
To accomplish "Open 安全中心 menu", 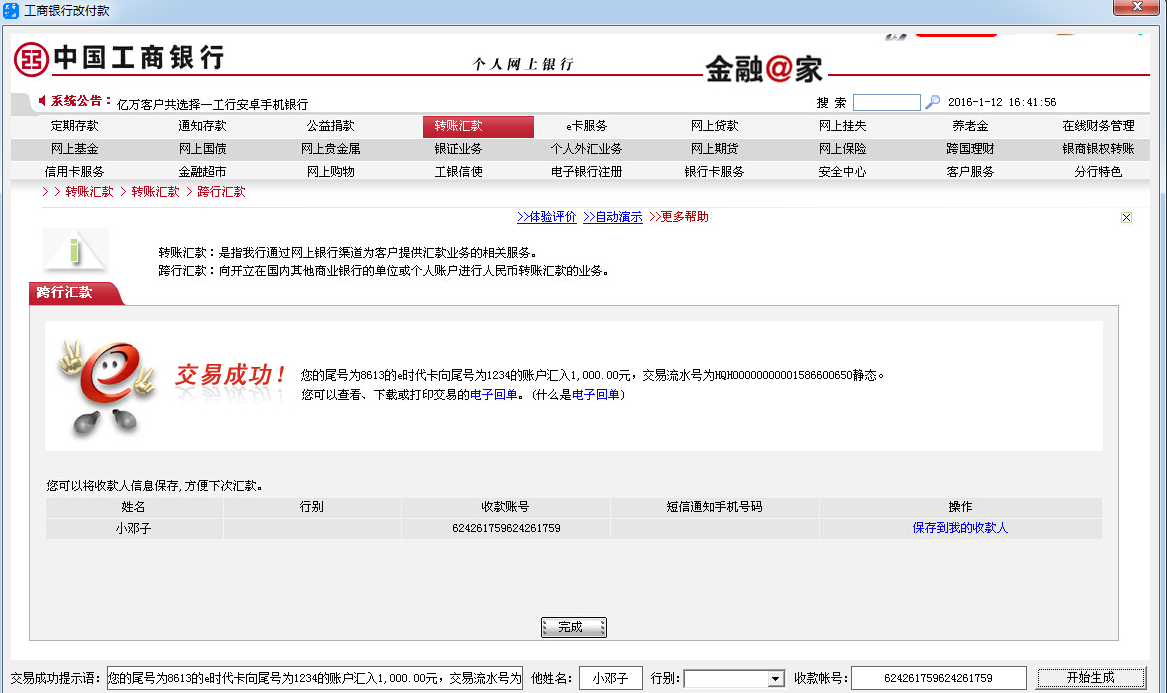I will point(843,171).
